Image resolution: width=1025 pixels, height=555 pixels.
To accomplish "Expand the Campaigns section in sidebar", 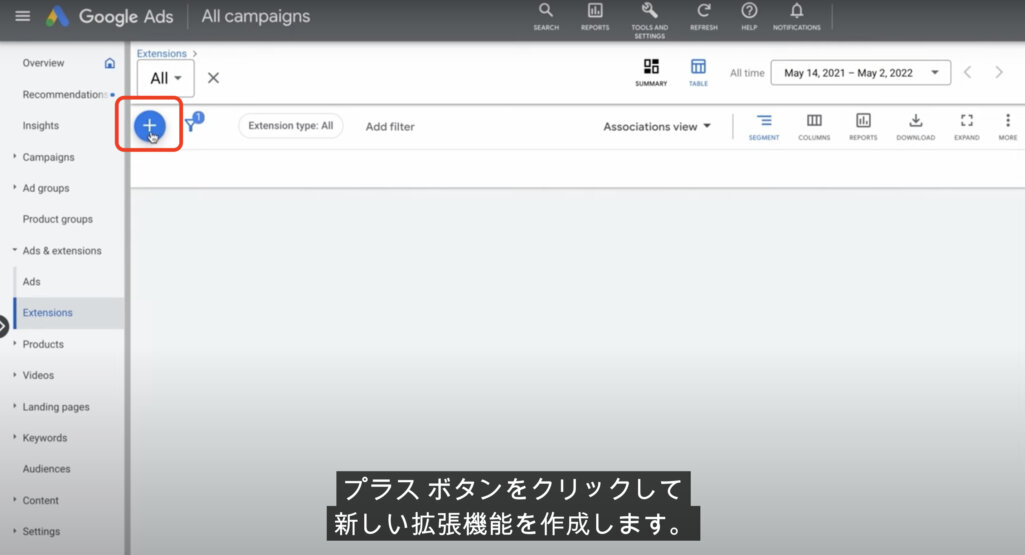I will [48, 157].
